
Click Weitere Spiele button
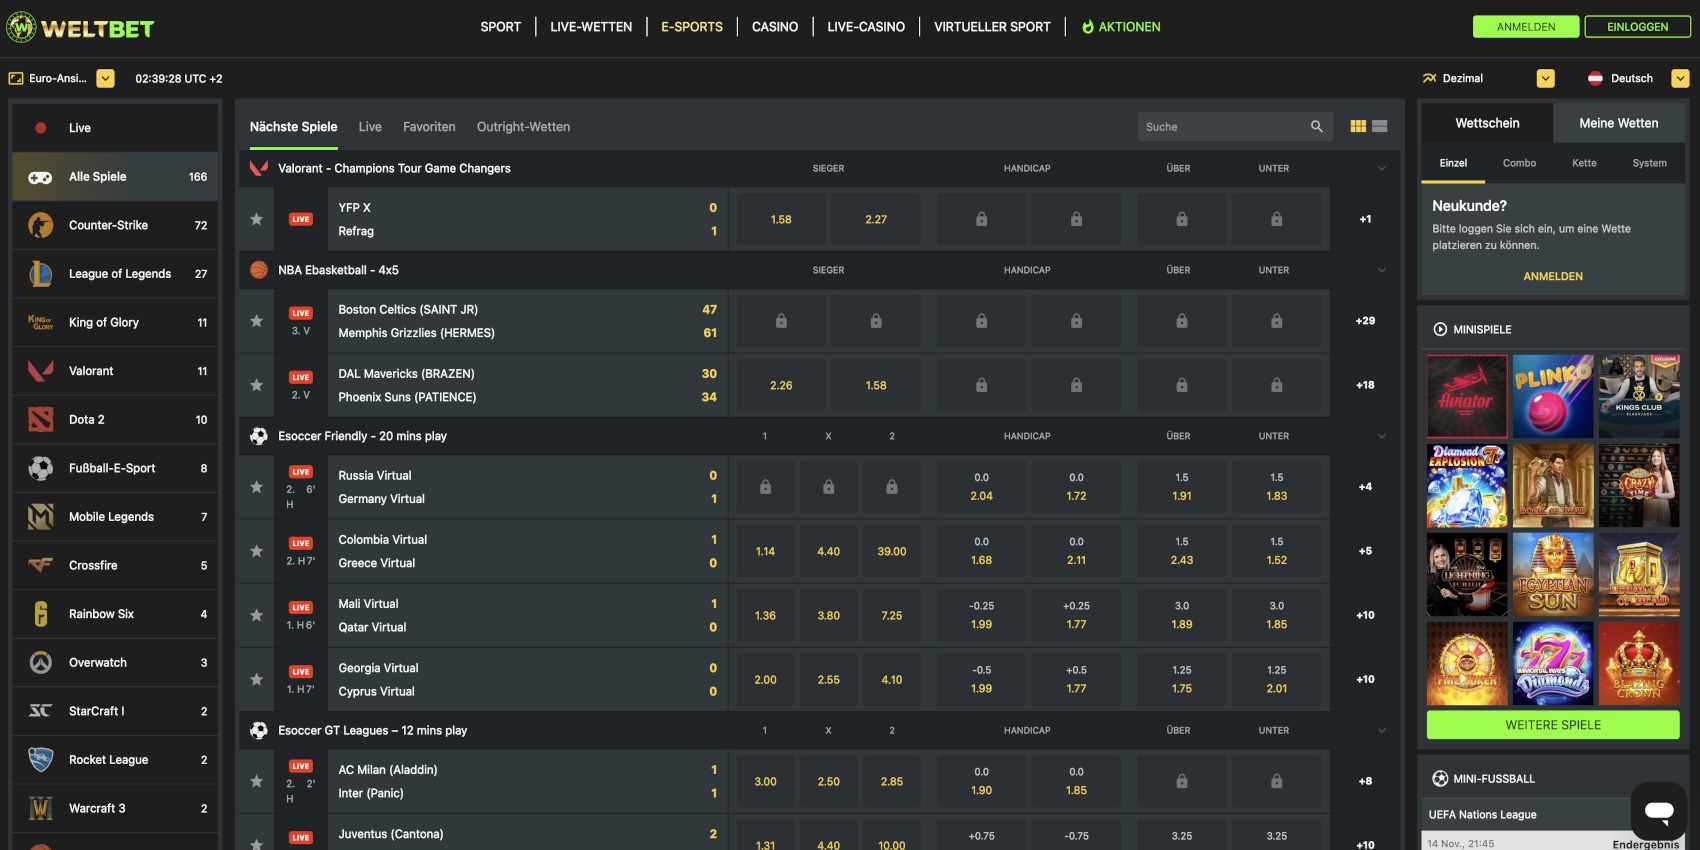[x=1553, y=725]
